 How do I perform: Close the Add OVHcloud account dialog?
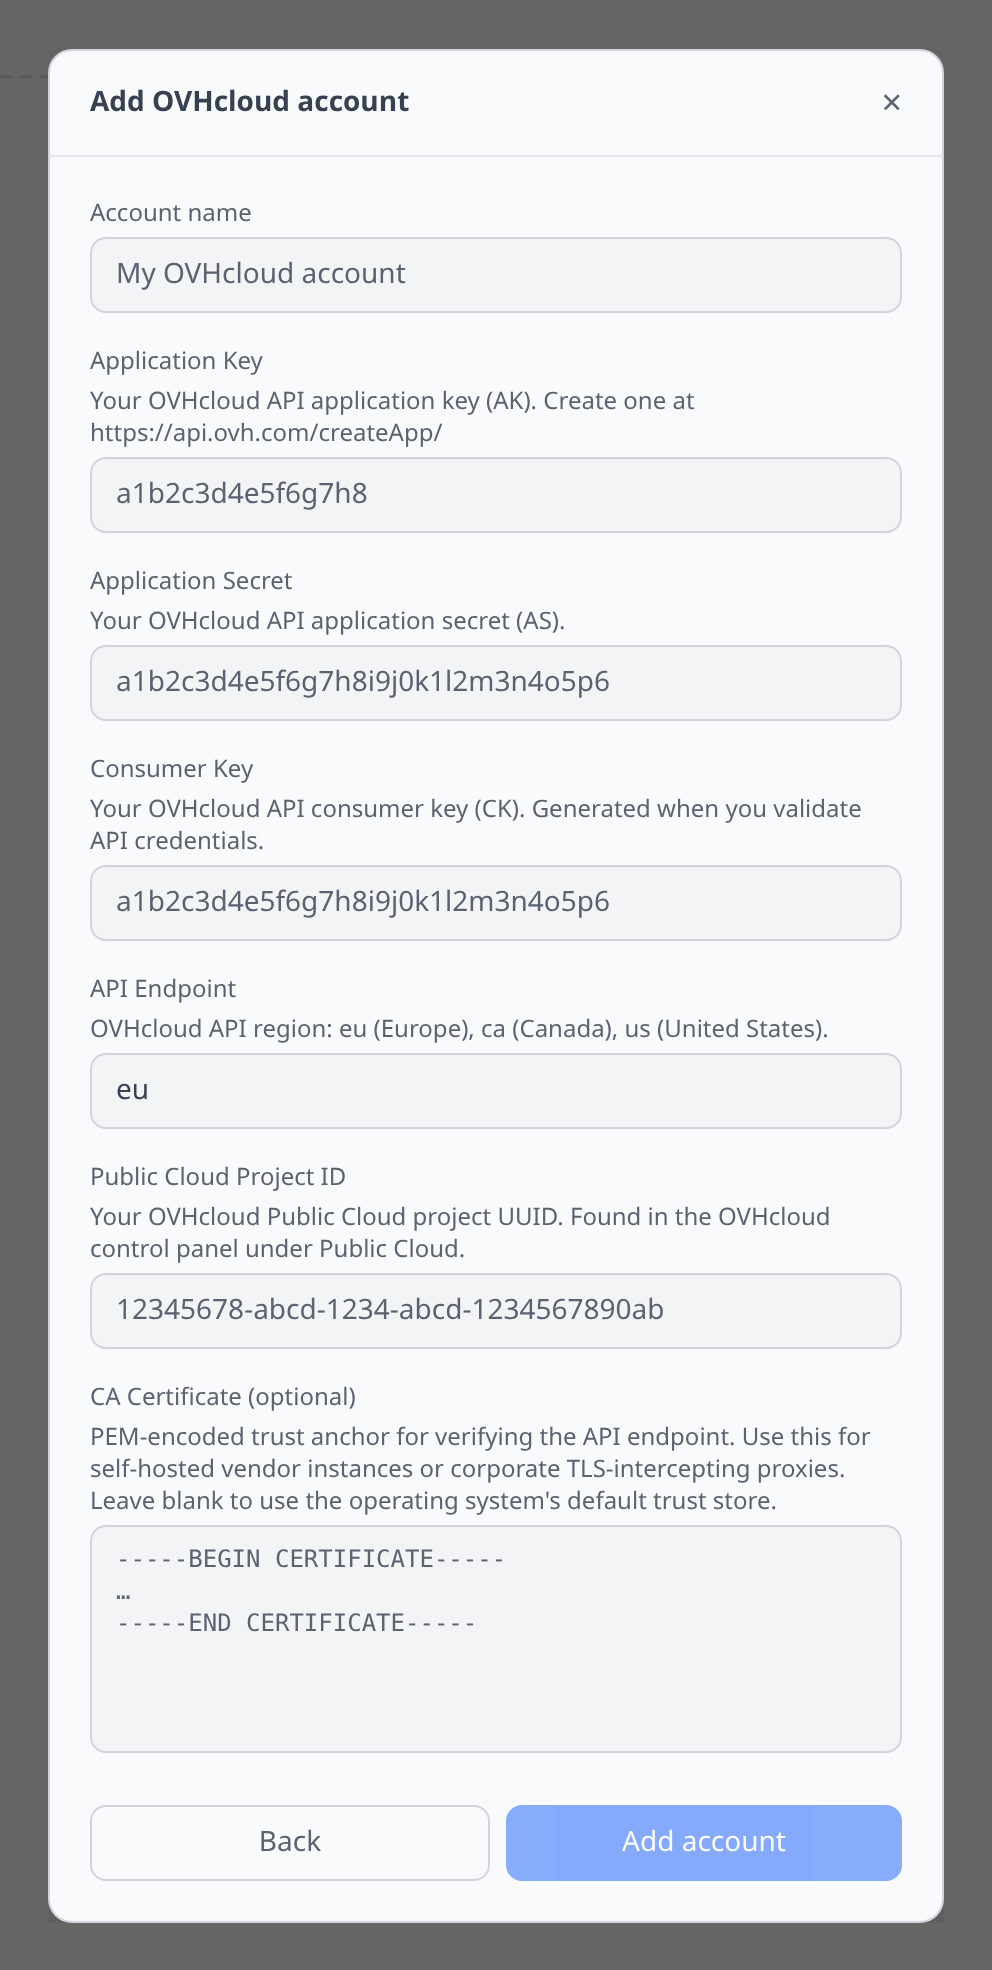tap(891, 102)
